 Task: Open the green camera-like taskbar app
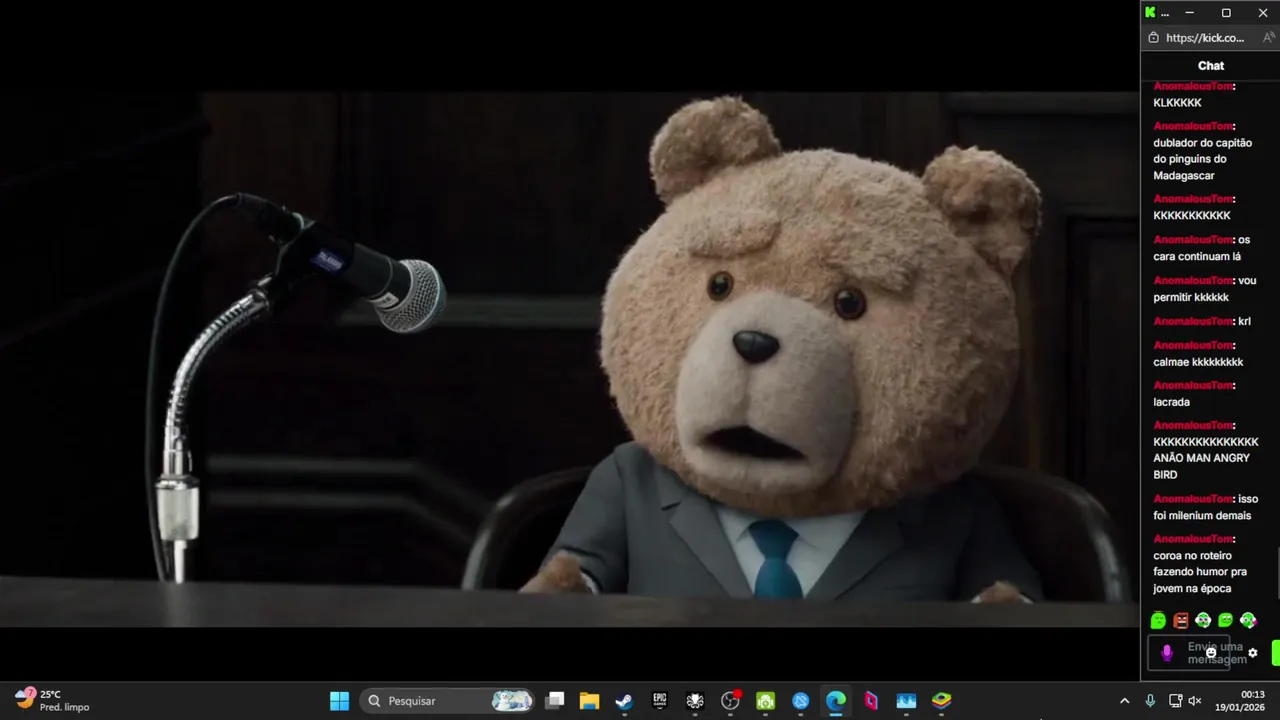click(765, 701)
